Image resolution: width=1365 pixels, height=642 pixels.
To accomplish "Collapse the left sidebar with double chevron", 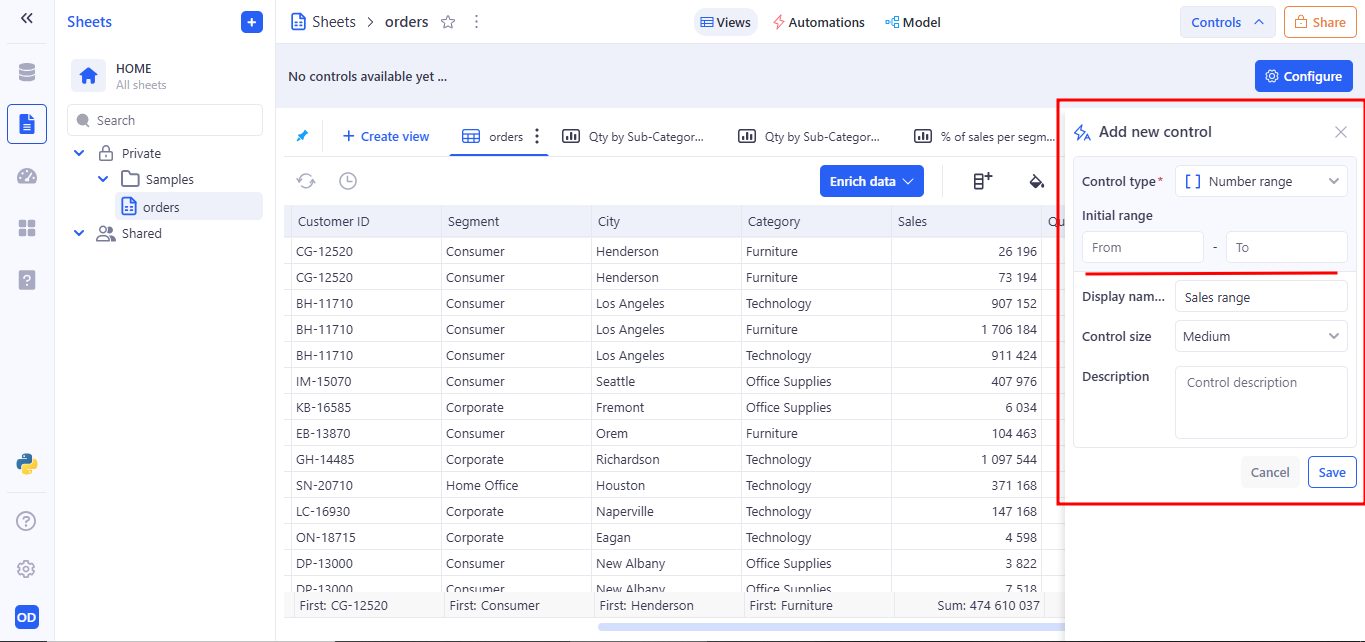I will [27, 18].
